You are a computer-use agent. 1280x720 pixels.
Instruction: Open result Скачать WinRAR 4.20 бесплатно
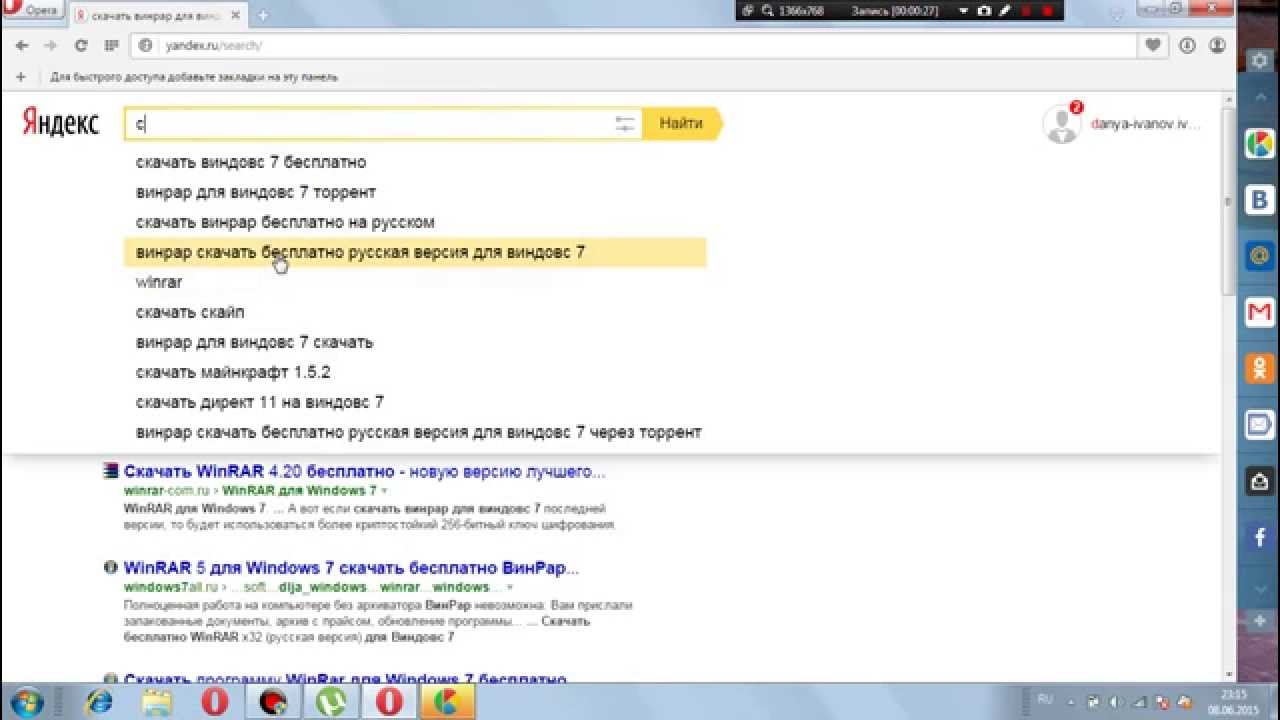pyautogui.click(x=364, y=471)
